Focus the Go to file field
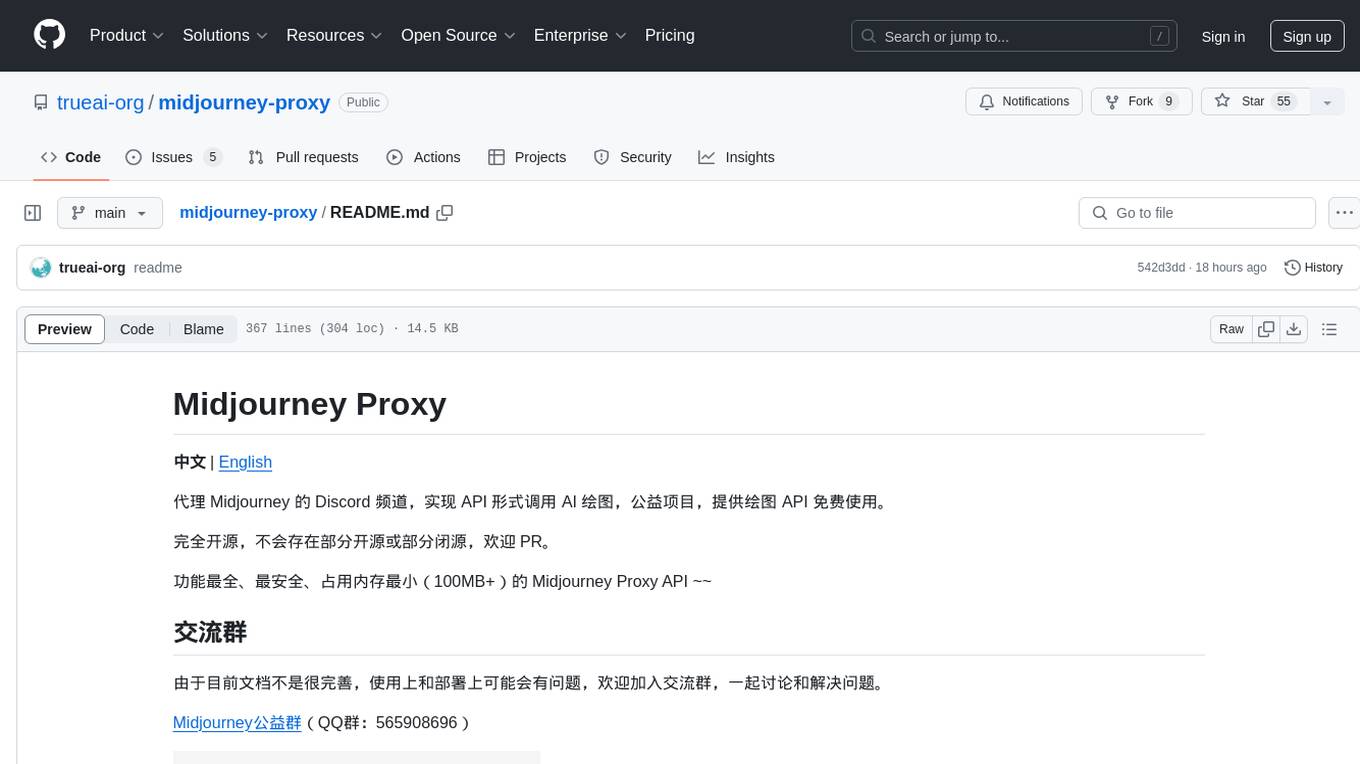This screenshot has height=764, width=1360. coord(1197,213)
